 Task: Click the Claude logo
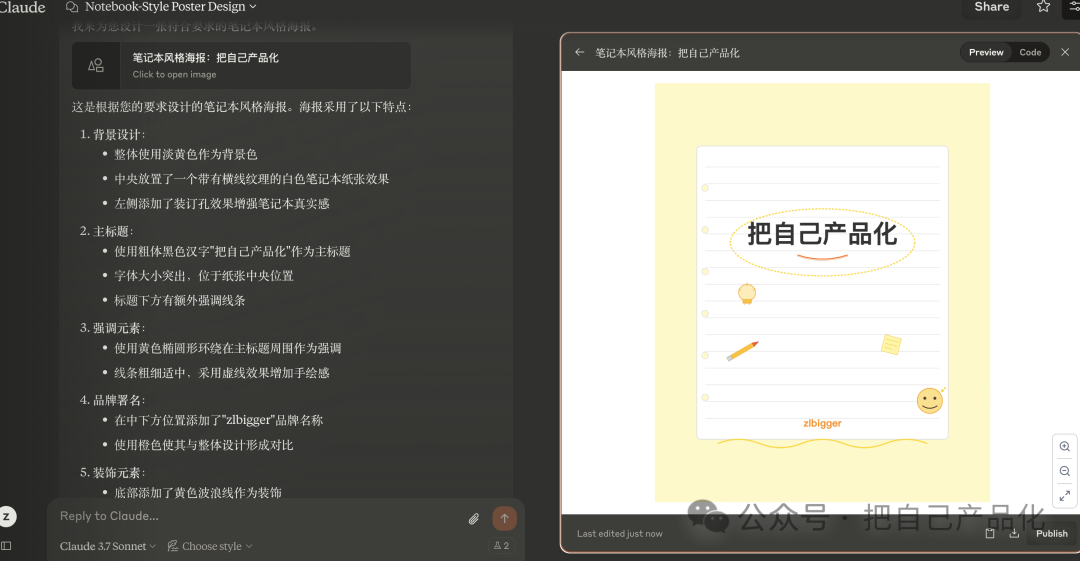pyautogui.click(x=22, y=7)
